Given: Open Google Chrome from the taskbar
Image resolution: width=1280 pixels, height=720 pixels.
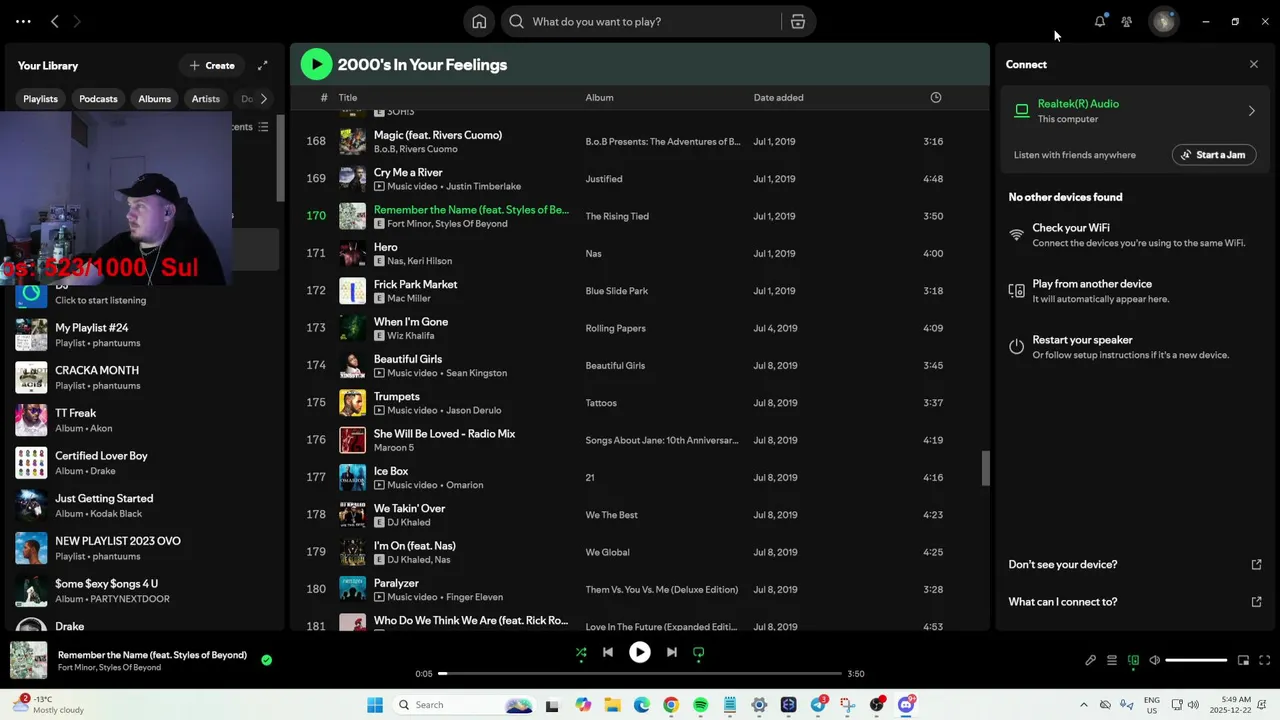Looking at the screenshot, I should click(x=671, y=705).
